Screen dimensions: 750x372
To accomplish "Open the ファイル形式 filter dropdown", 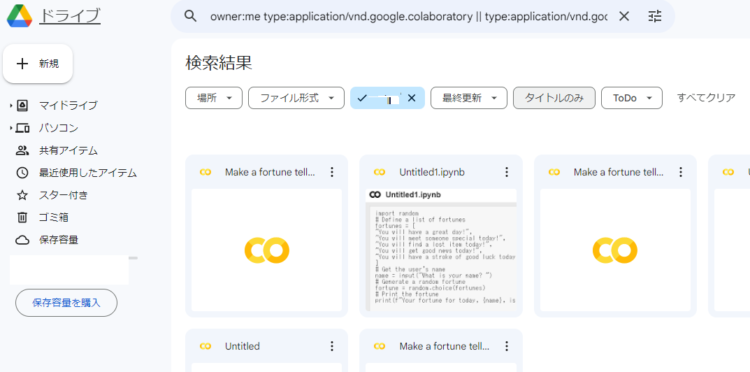I will coord(297,98).
